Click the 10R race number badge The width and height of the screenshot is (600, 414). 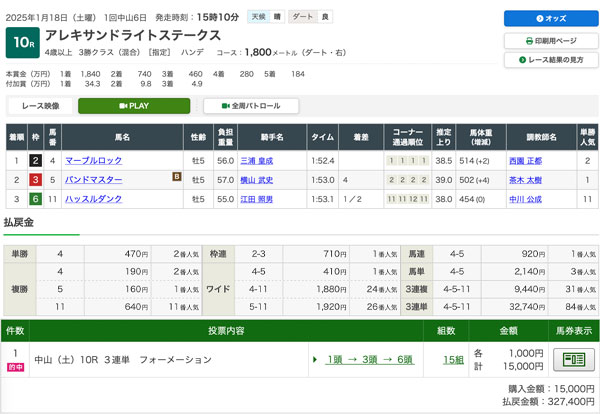(22, 42)
